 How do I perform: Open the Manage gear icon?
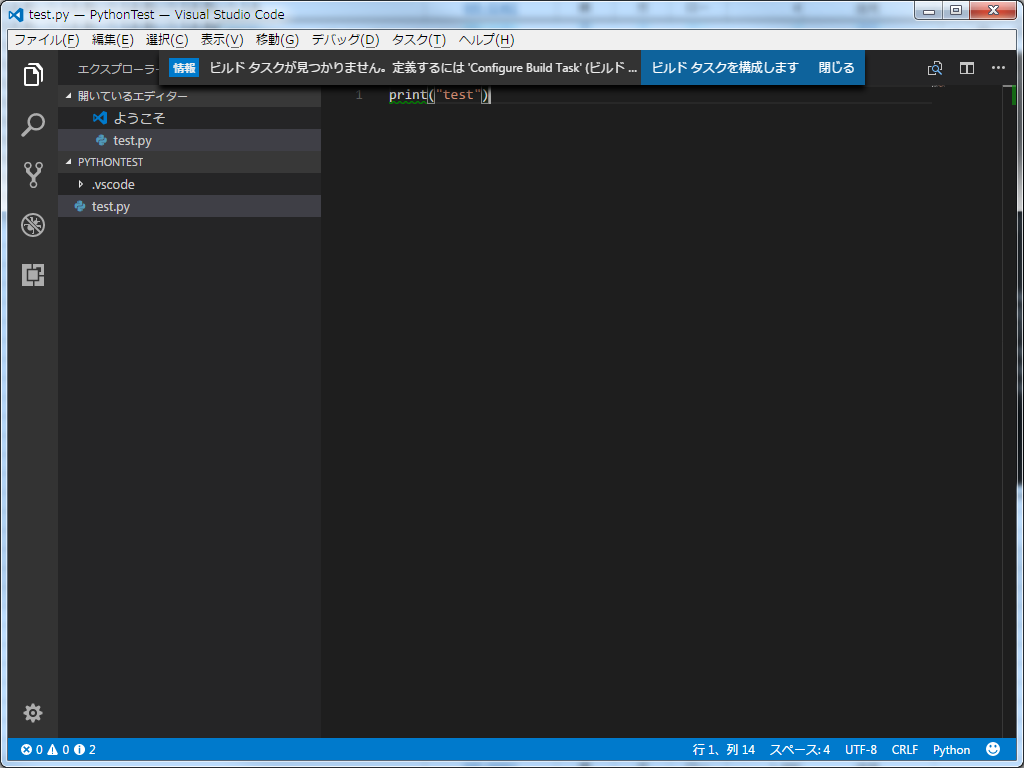(x=33, y=712)
